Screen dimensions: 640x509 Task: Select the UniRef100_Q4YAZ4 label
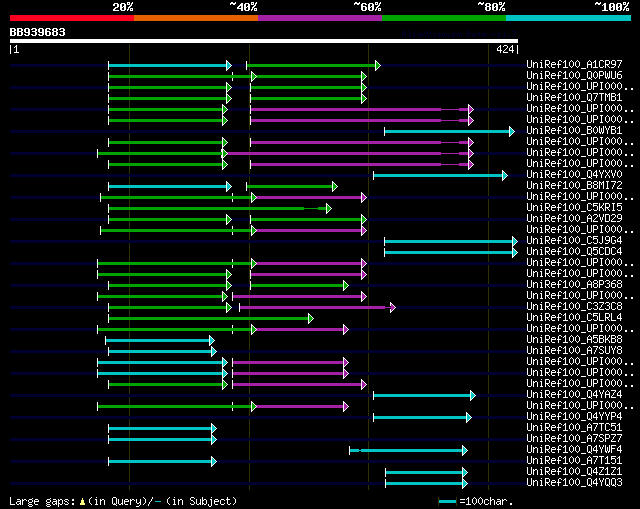click(x=574, y=395)
